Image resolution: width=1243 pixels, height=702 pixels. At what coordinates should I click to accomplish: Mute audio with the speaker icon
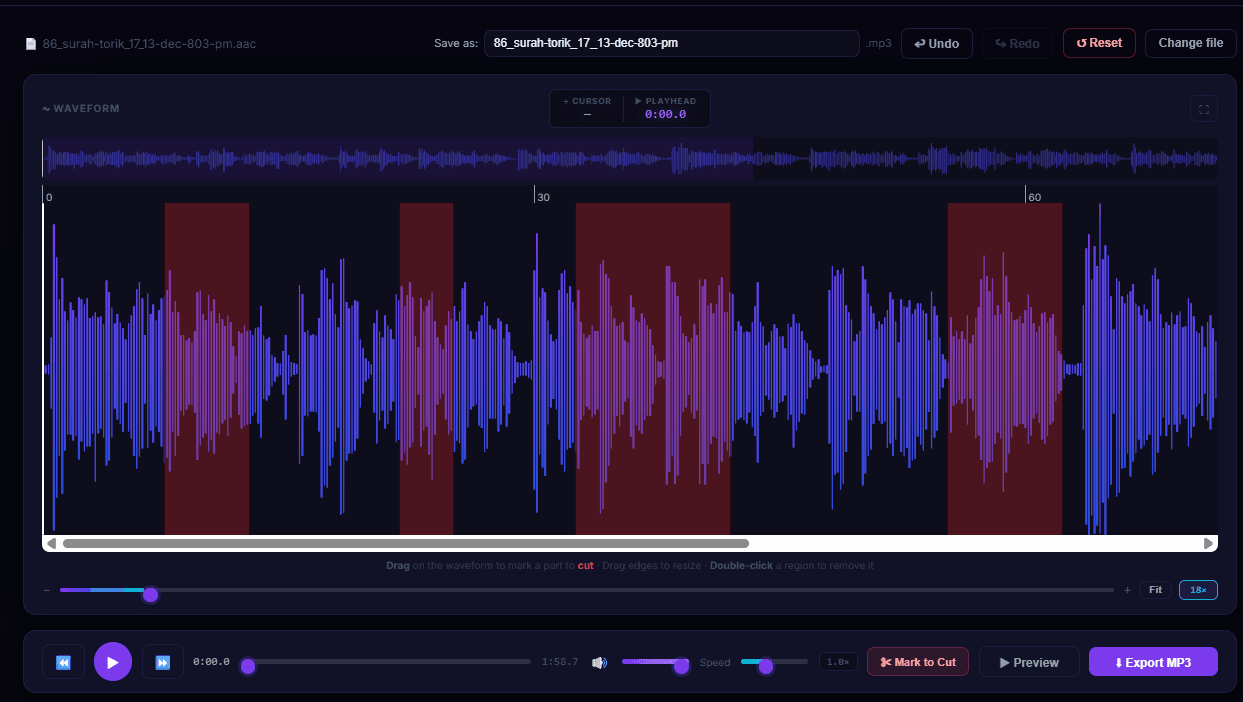(x=599, y=662)
